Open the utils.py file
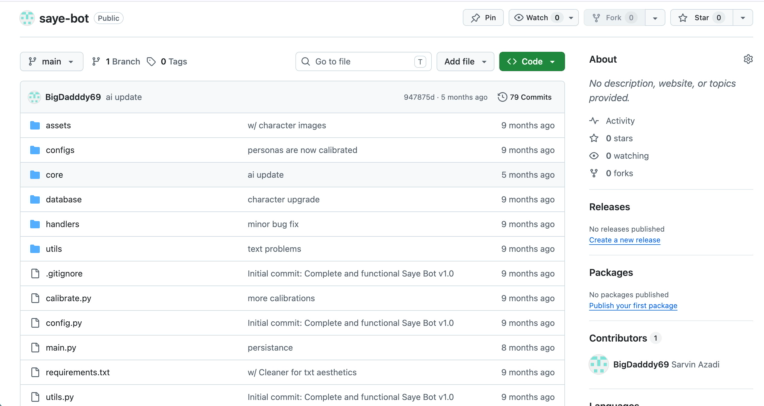The height and width of the screenshot is (406, 764). [59, 397]
